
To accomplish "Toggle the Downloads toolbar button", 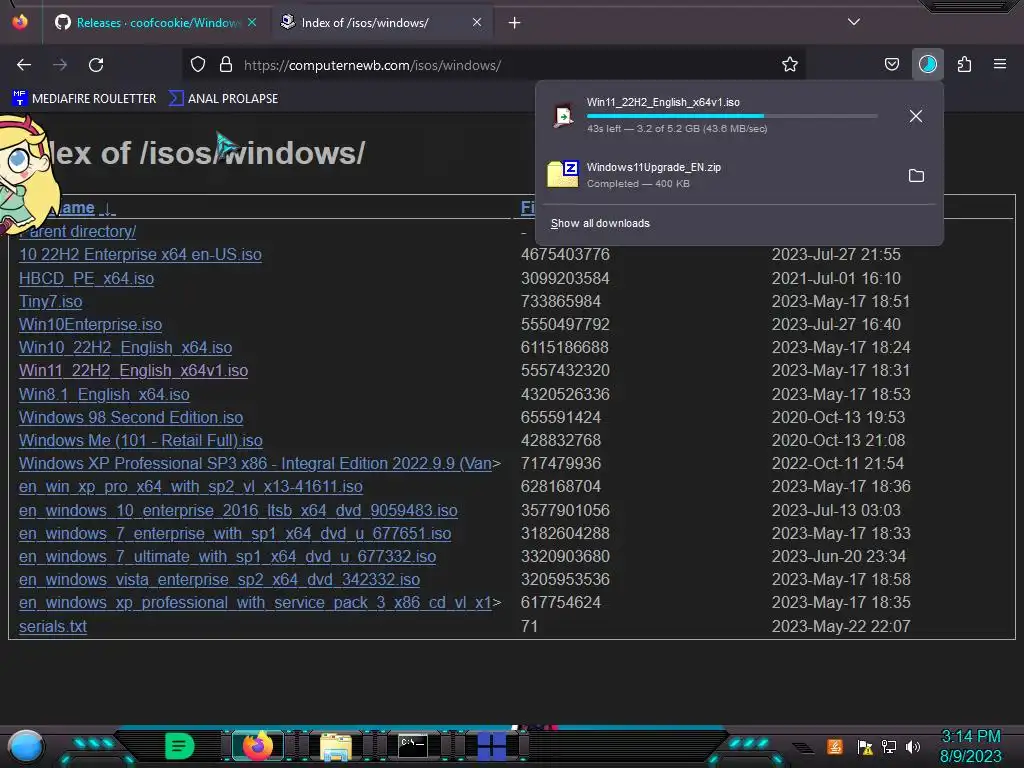I will [x=927, y=65].
